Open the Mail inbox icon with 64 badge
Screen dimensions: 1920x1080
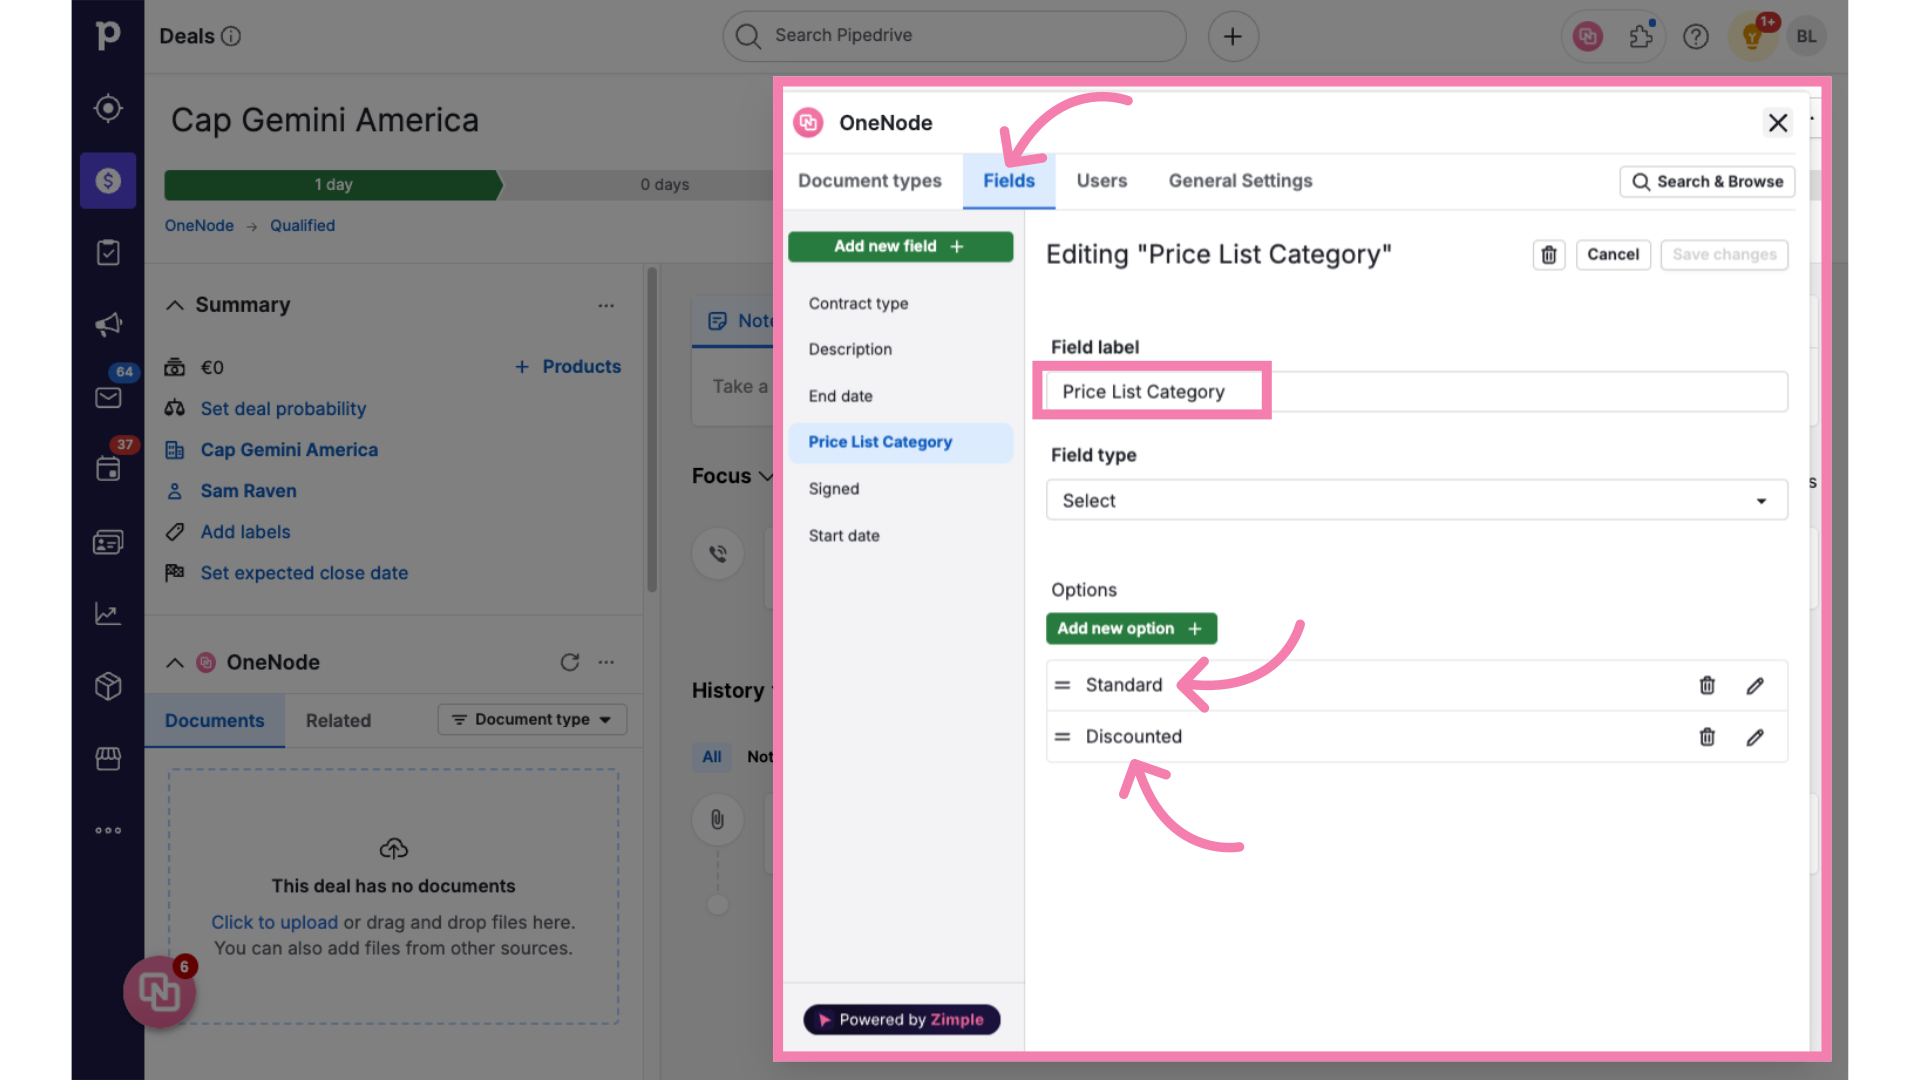coord(108,397)
